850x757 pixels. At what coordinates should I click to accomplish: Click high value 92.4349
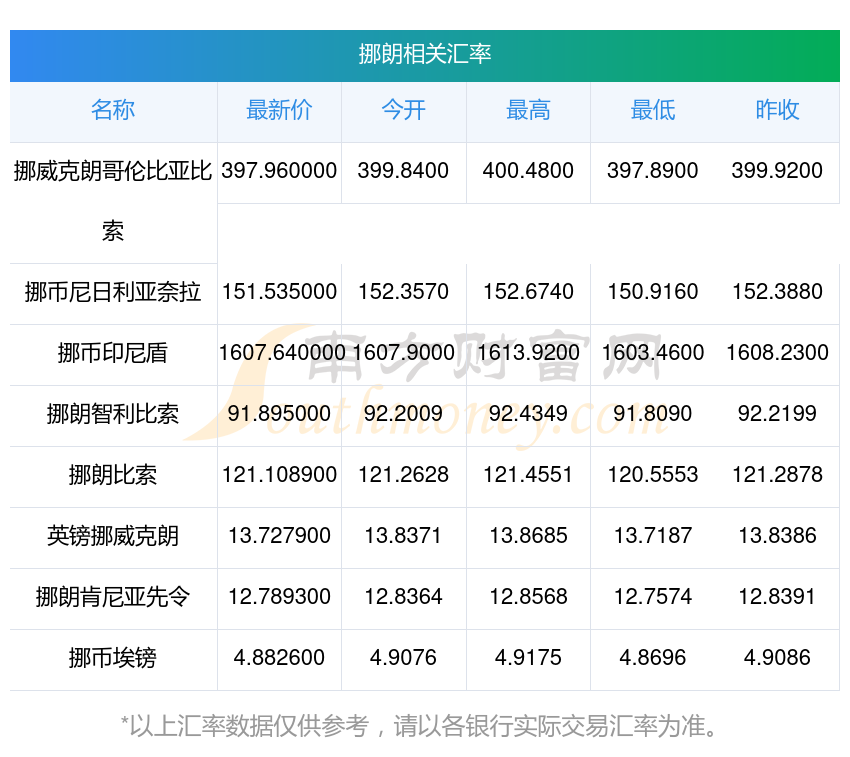coord(528,414)
